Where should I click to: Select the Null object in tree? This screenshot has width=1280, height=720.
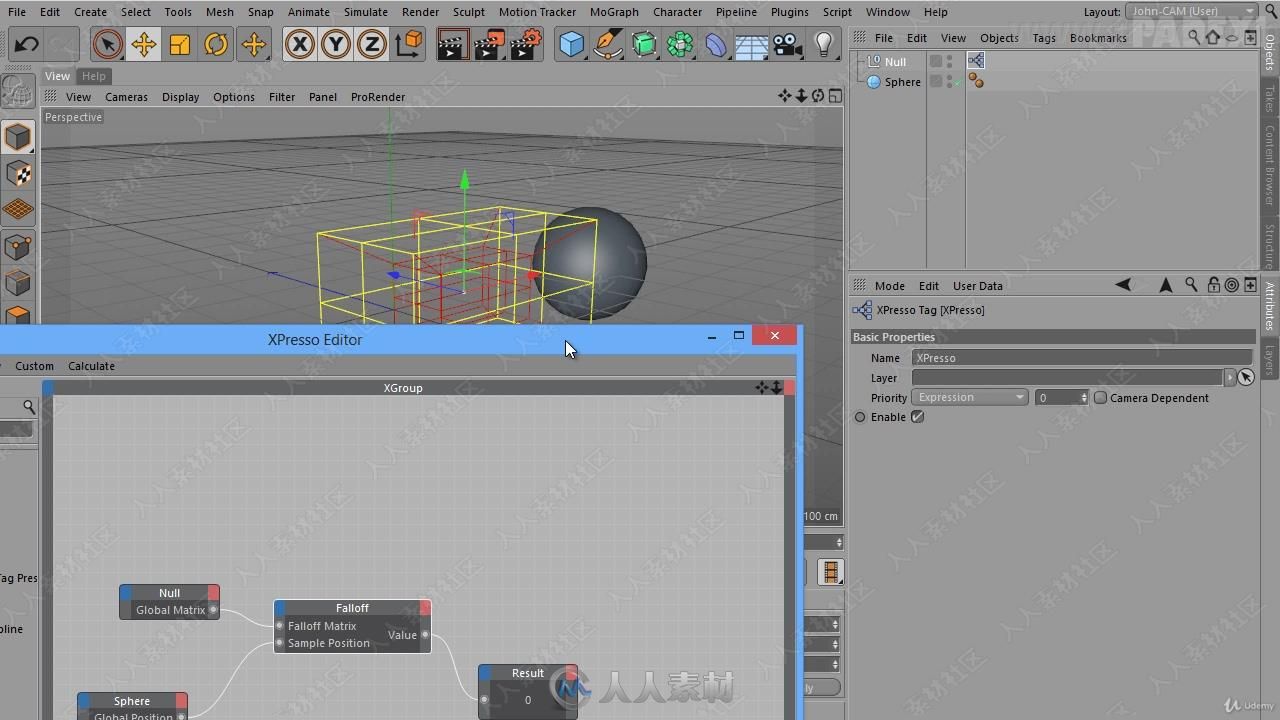tap(895, 61)
